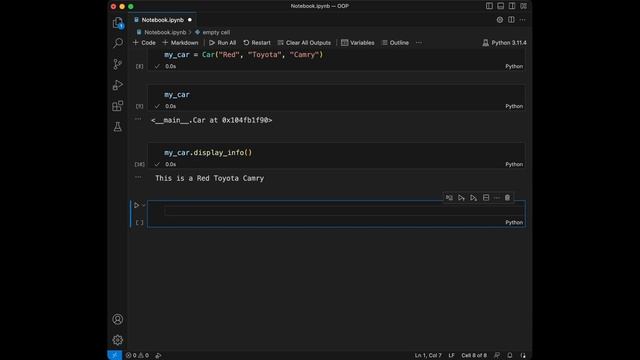
Task: Click output text "<__main__.Car at 0x104fb1f90>"
Action: pos(211,120)
